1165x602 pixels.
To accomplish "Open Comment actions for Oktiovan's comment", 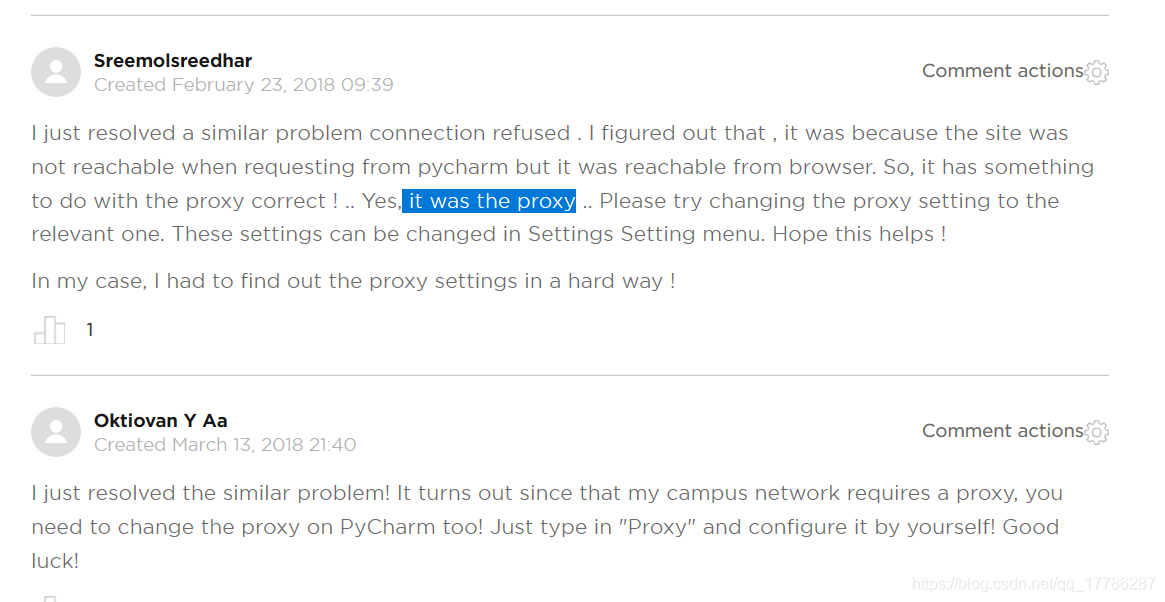I will coord(1002,431).
